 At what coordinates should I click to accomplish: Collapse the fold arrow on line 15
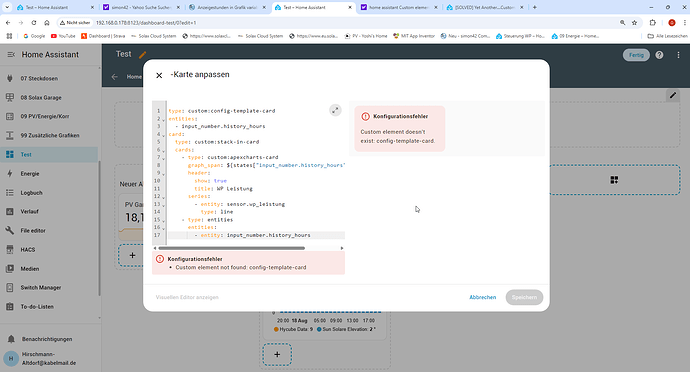click(164, 221)
